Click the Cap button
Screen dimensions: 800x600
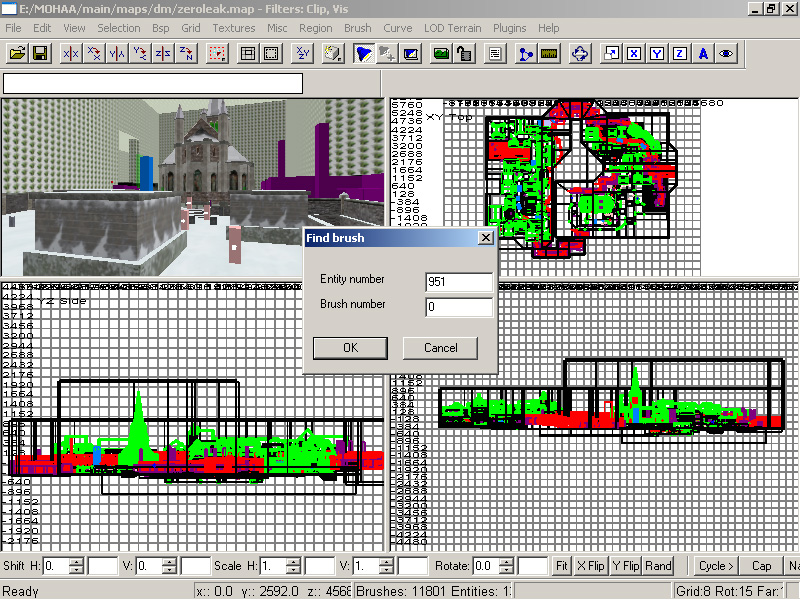[x=762, y=566]
